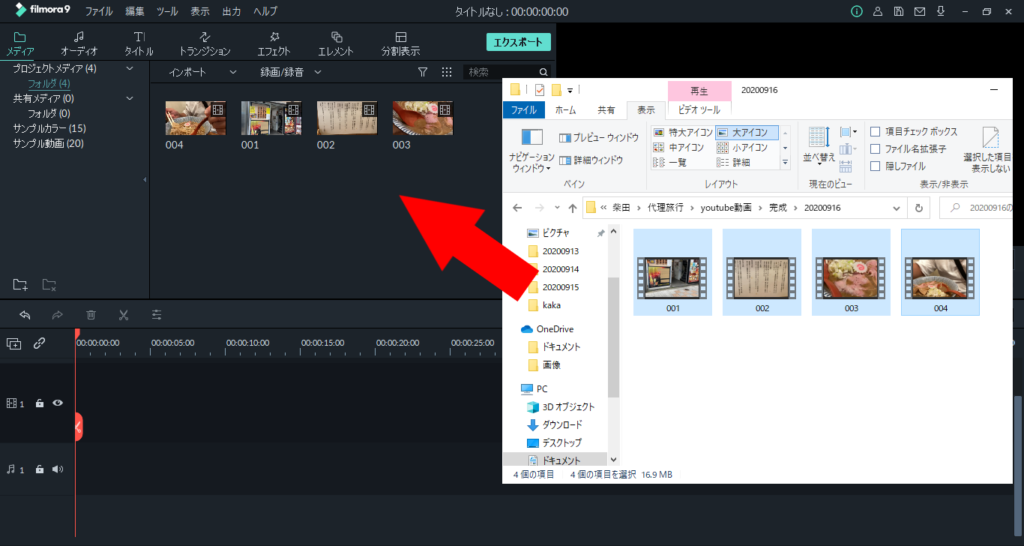Tick the 隠しファイル checkbox
Viewport: 1024px width, 546px height.
click(x=875, y=166)
